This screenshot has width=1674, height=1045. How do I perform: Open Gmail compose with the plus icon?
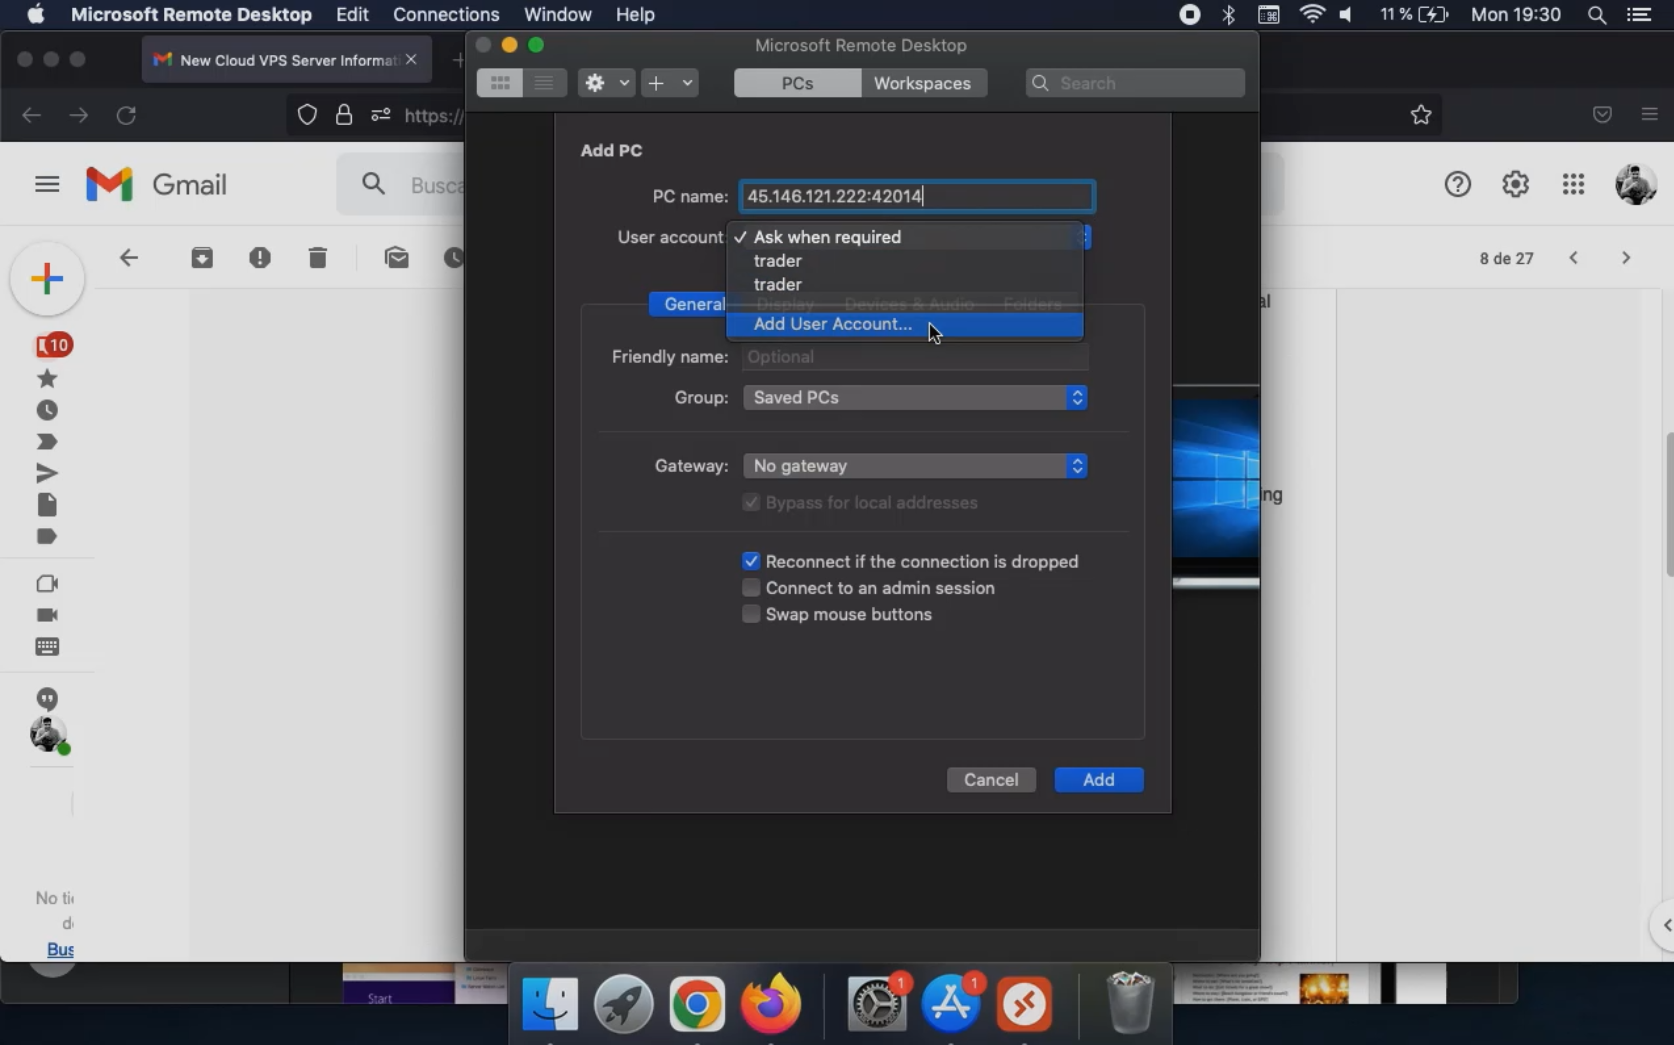click(x=46, y=278)
